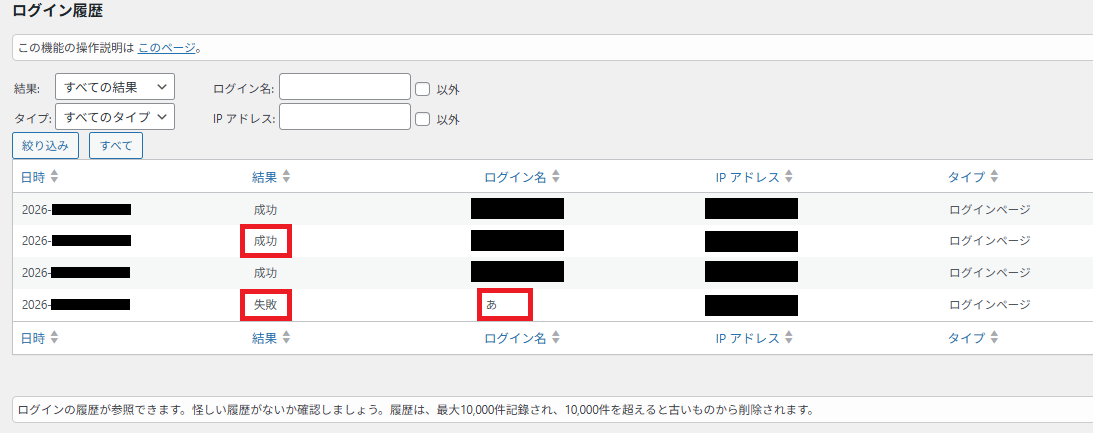Open the すべての結果 dropdown
The image size is (1093, 433).
[x=115, y=88]
